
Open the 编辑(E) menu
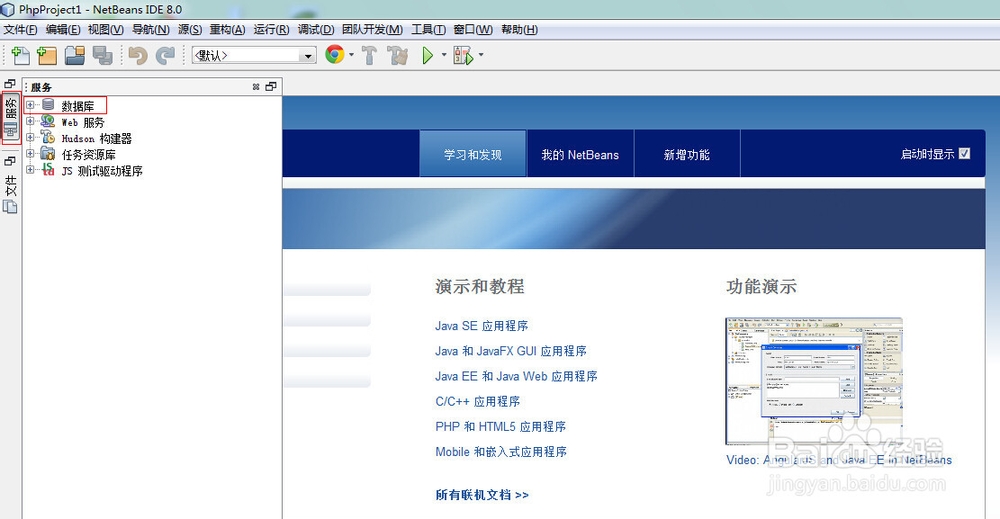click(x=62, y=29)
